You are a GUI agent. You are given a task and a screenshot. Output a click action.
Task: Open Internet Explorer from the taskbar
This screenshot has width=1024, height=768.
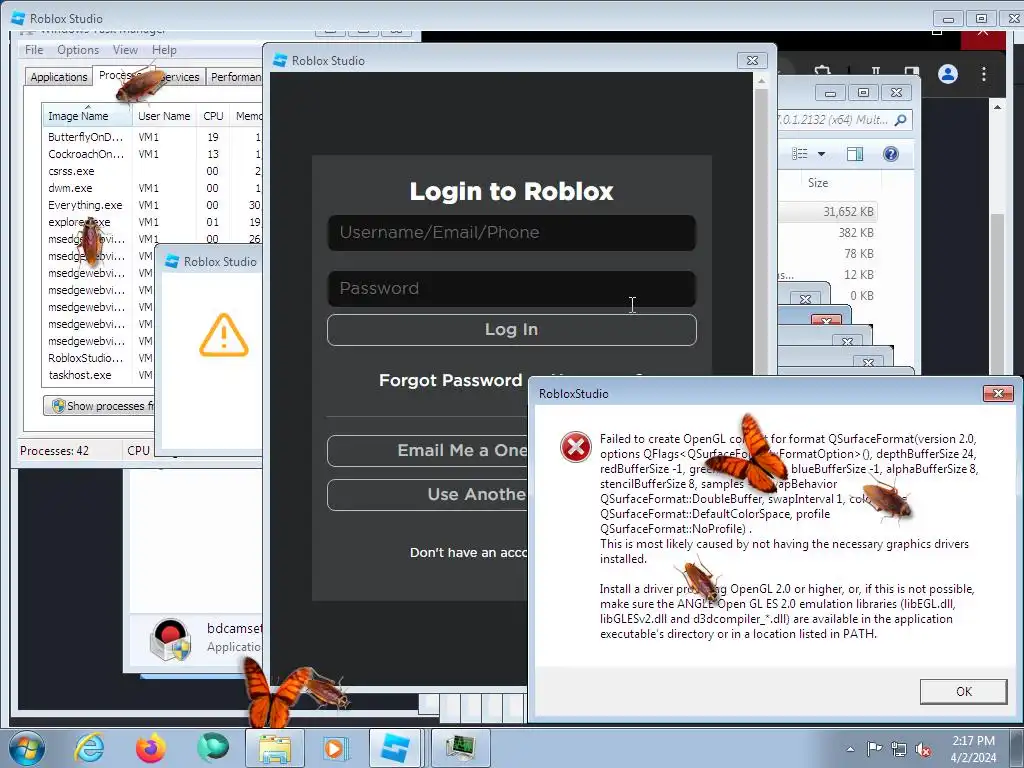[89, 748]
